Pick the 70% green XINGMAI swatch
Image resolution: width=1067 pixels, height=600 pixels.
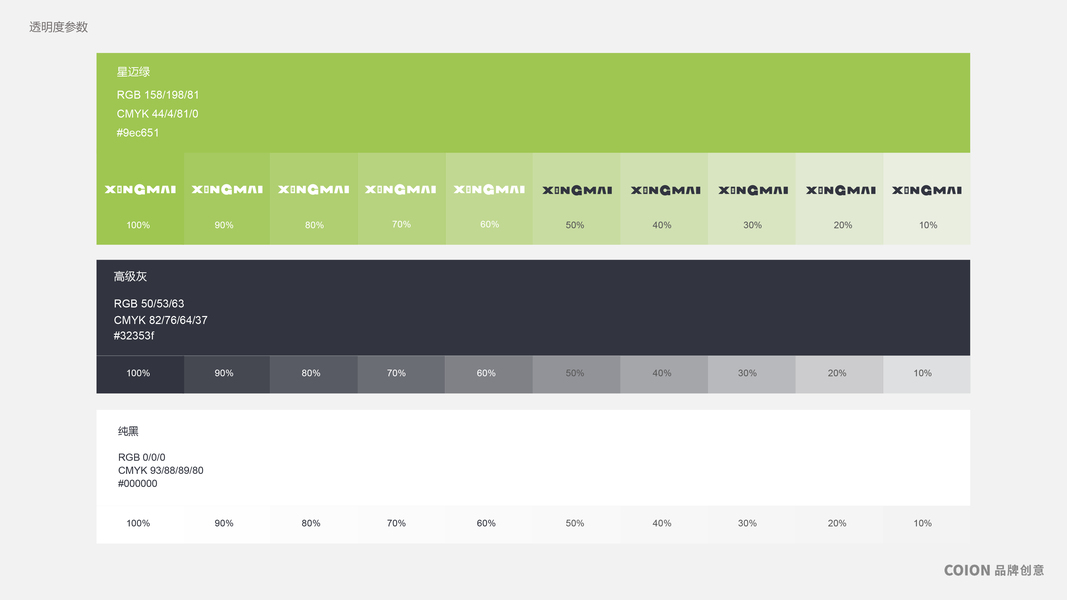click(x=401, y=199)
